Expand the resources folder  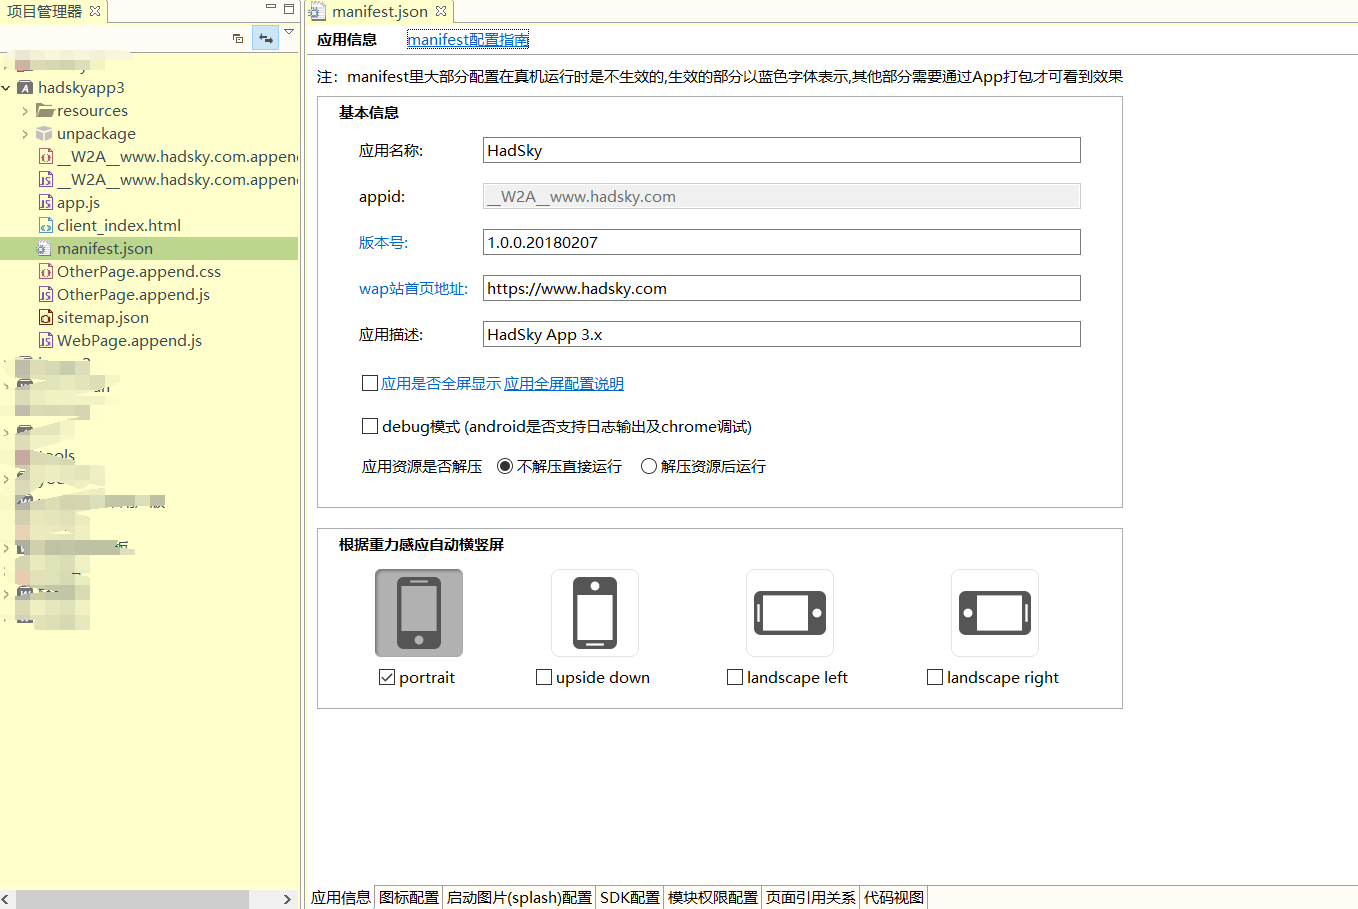click(26, 111)
